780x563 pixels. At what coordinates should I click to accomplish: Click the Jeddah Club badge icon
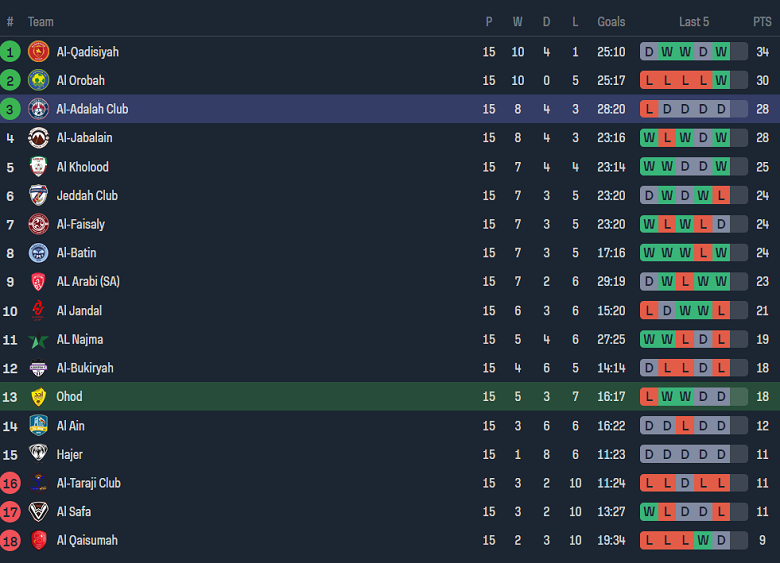38,196
